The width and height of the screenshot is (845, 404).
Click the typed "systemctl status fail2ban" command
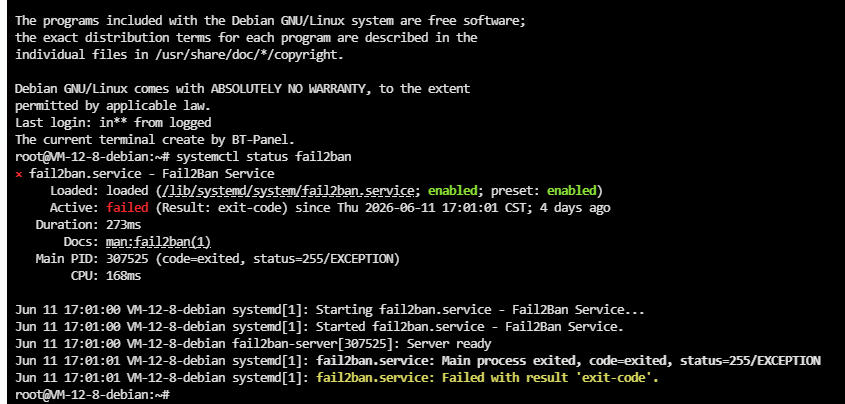click(264, 157)
